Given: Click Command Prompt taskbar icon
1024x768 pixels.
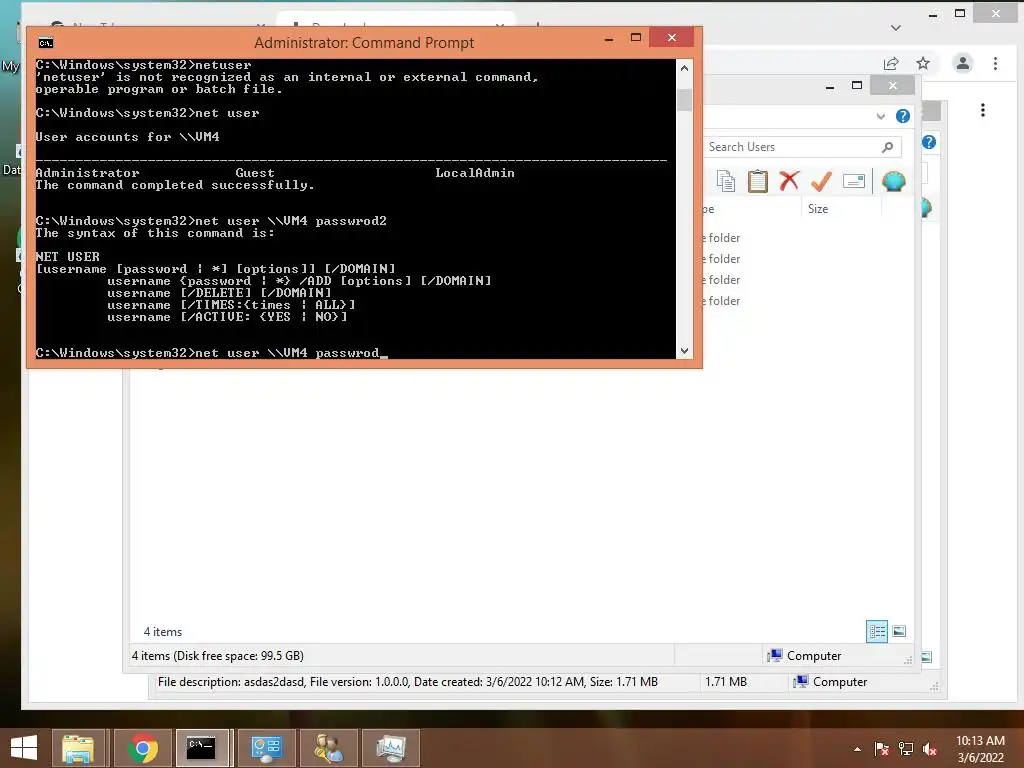Looking at the screenshot, I should pos(202,748).
